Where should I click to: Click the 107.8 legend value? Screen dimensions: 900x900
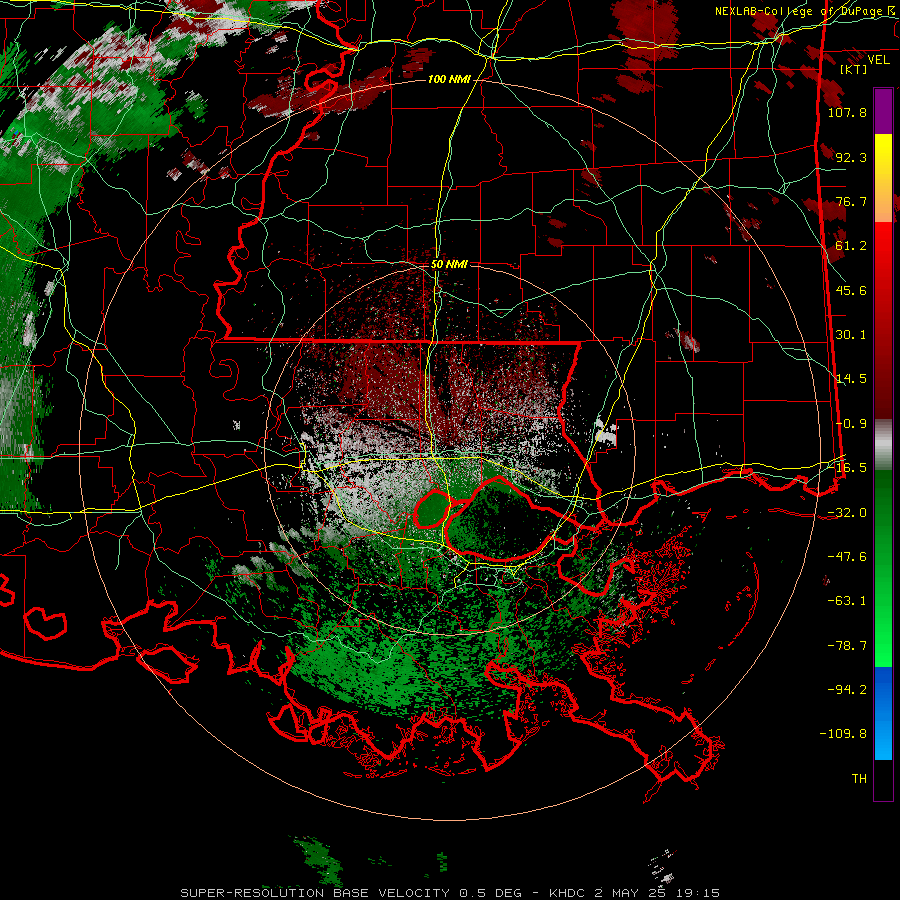click(x=847, y=112)
